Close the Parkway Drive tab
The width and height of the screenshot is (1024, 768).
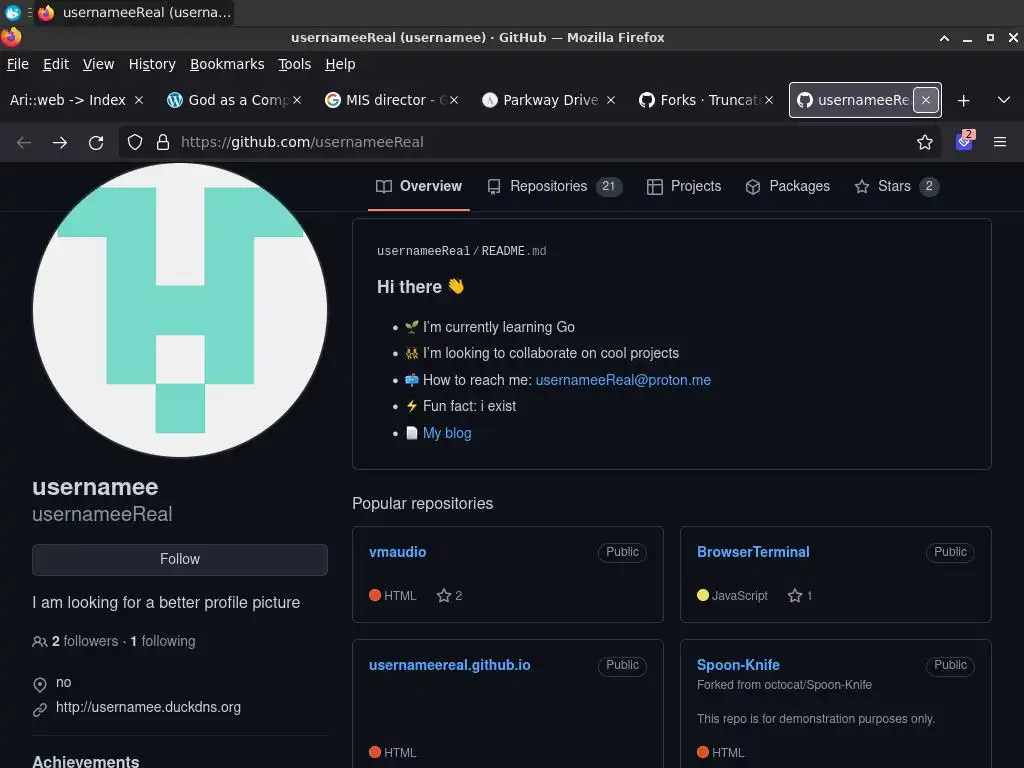(x=611, y=100)
